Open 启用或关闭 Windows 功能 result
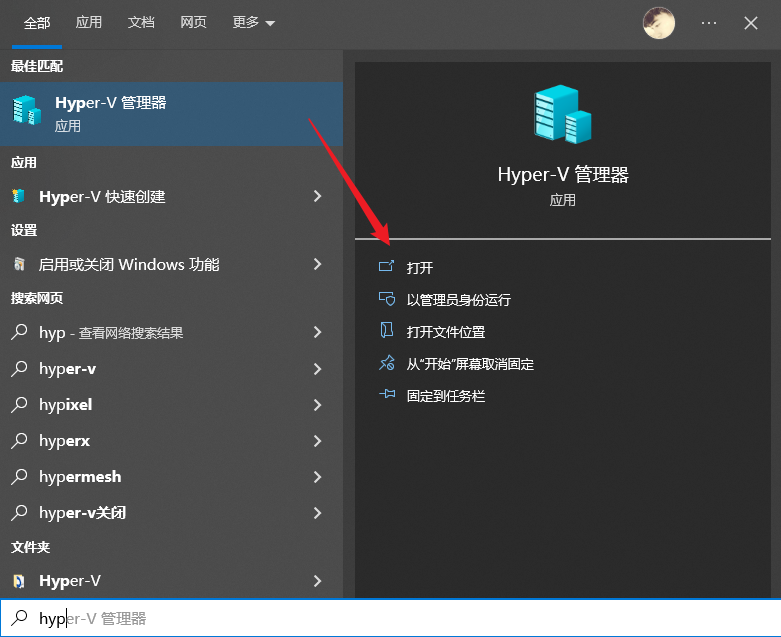781x637 pixels. pos(171,264)
